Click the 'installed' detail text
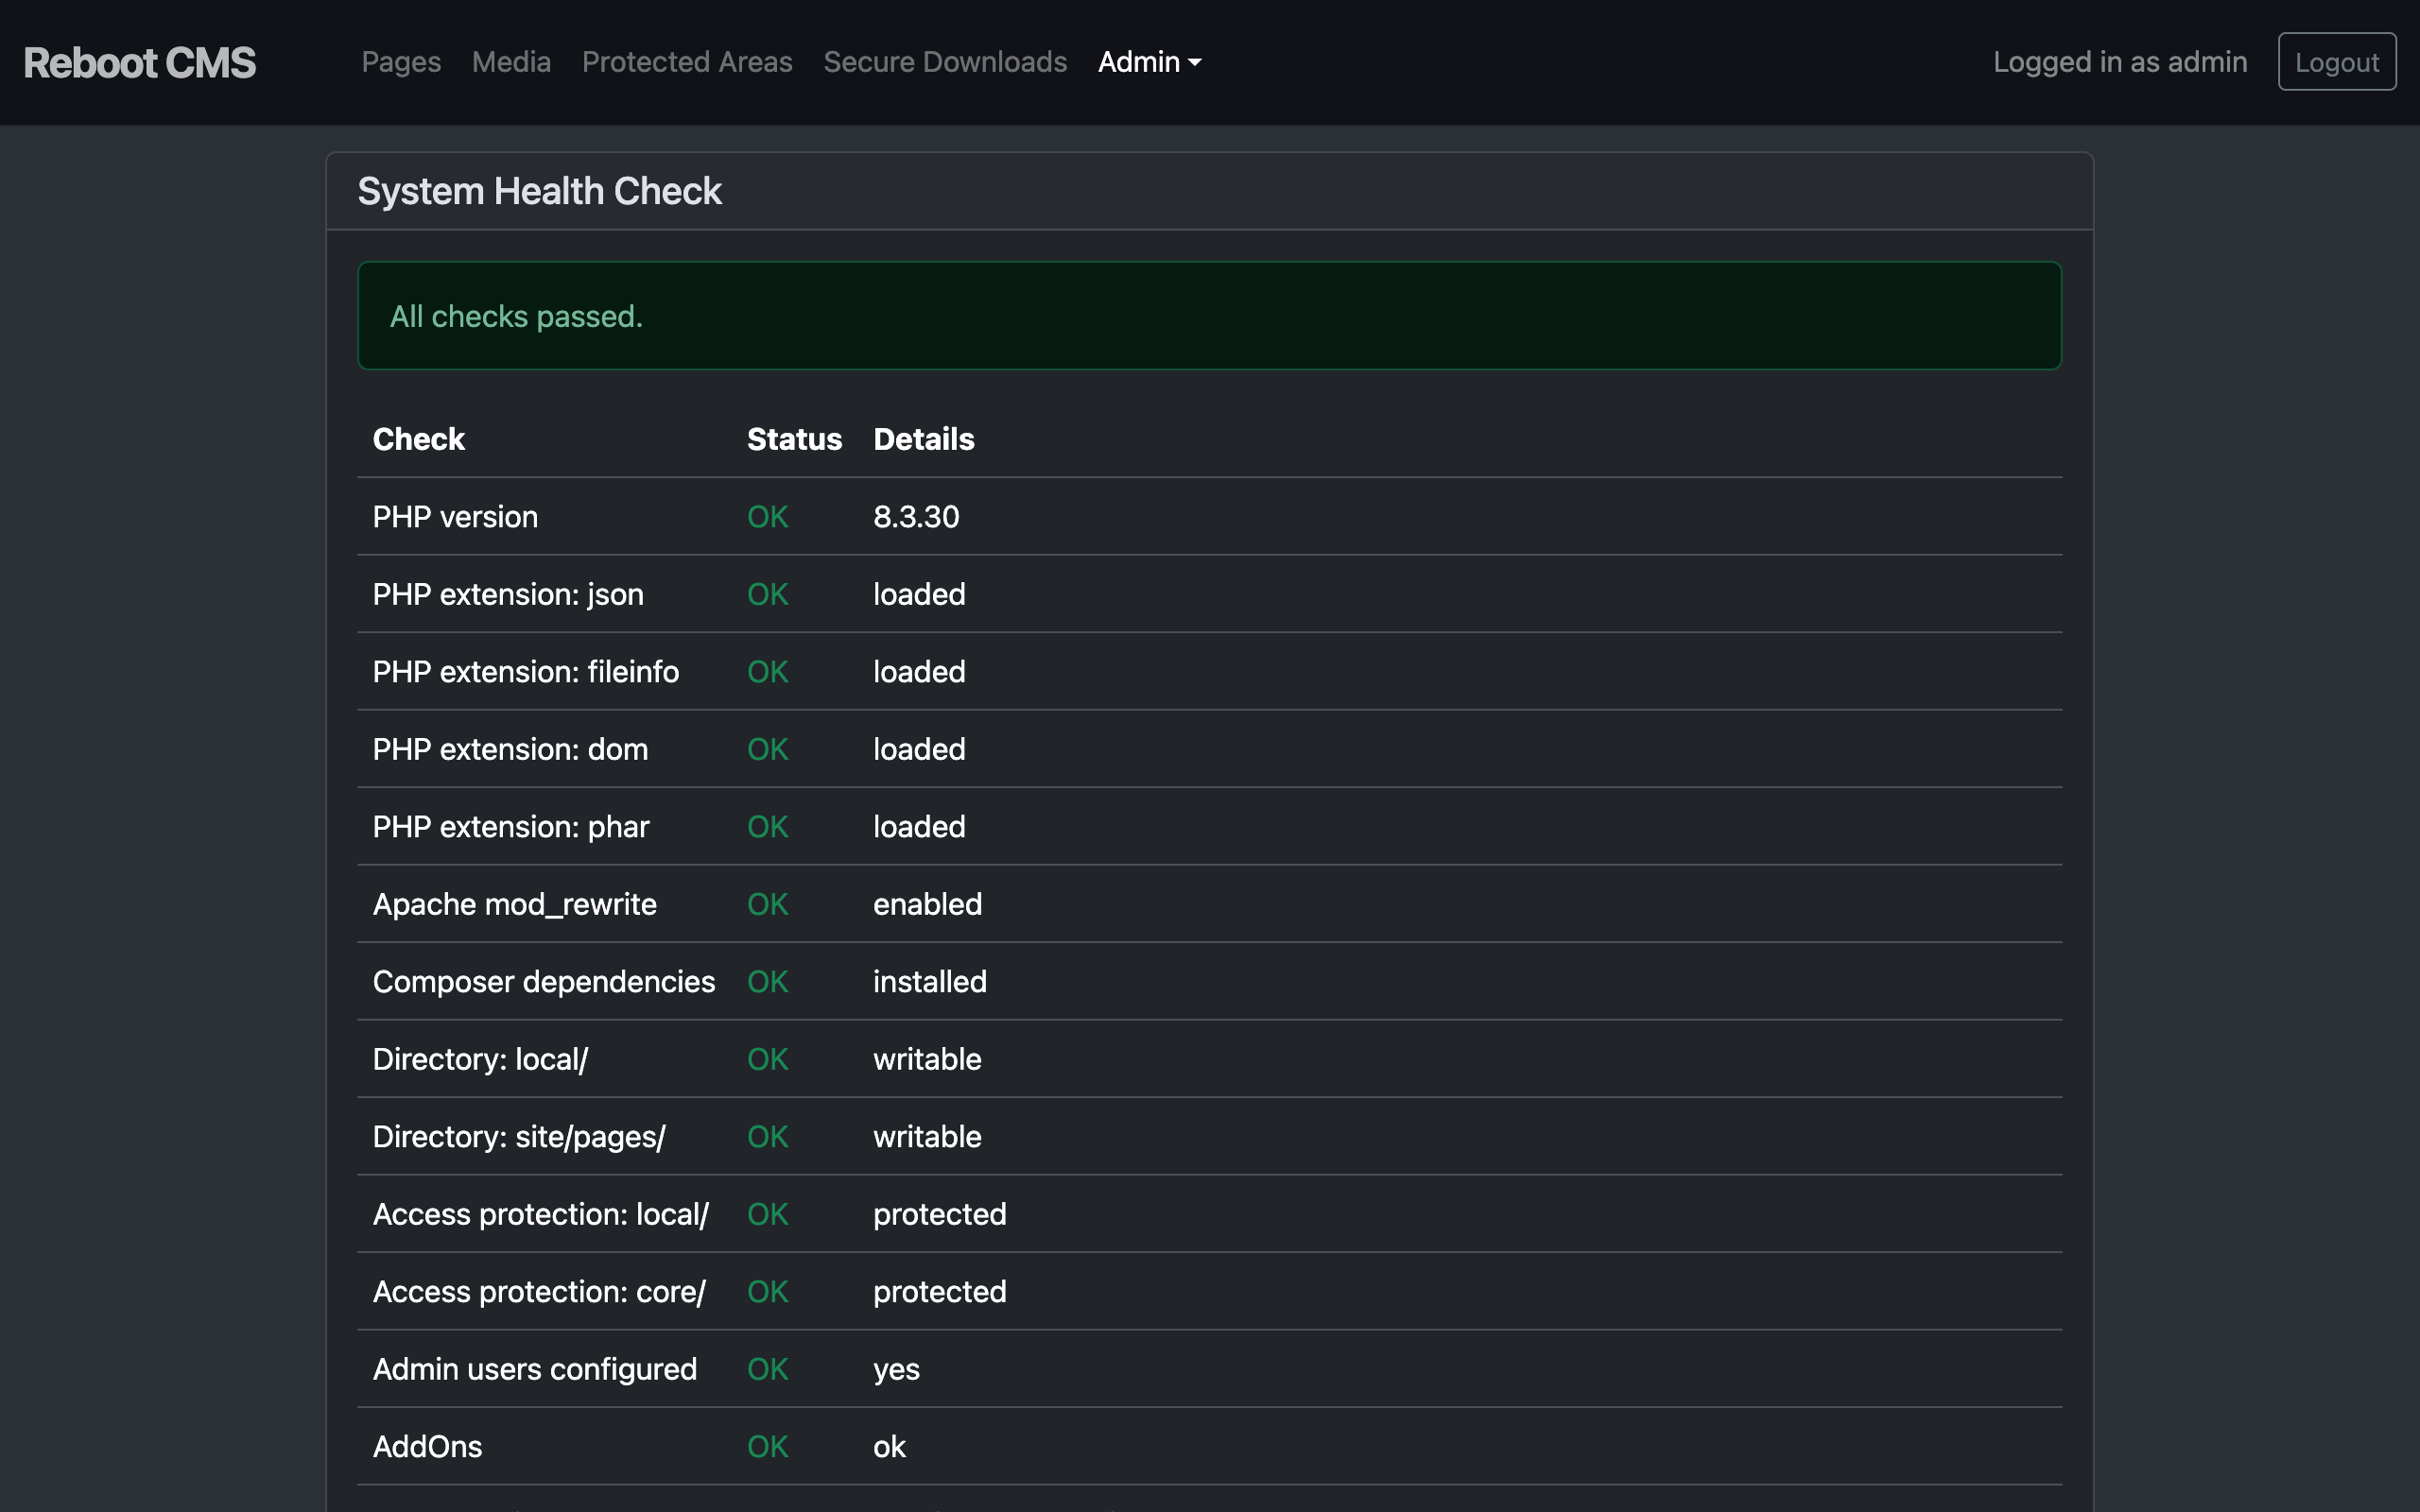The height and width of the screenshot is (1512, 2420). click(930, 982)
